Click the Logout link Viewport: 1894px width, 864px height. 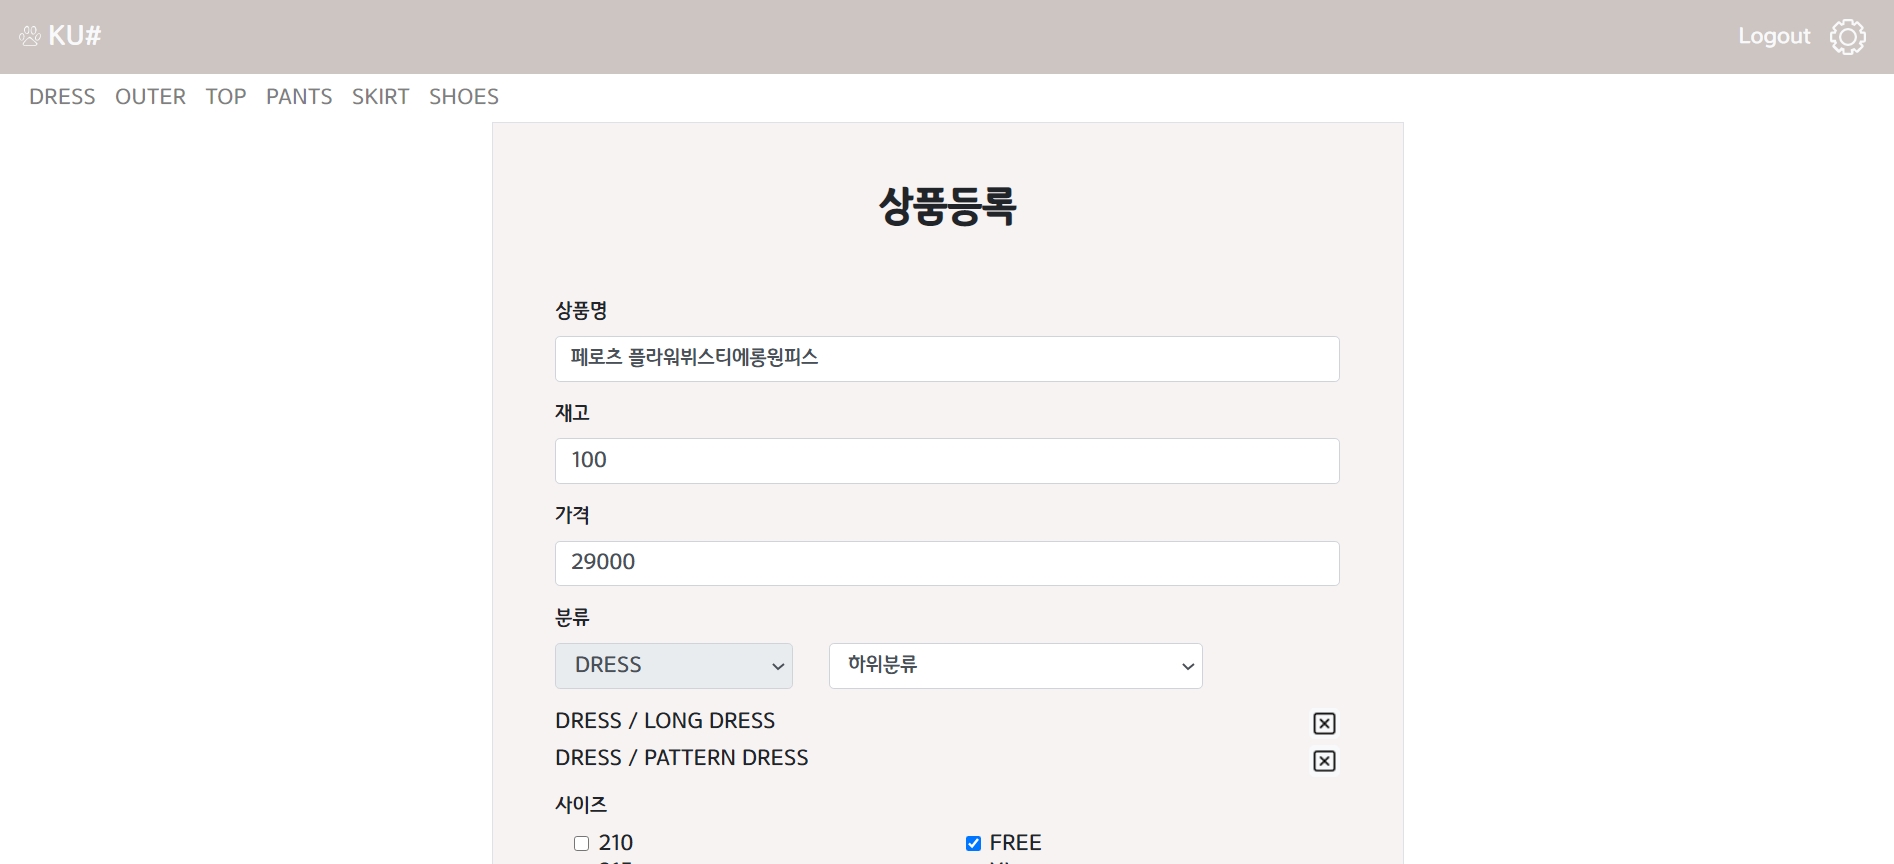[1774, 37]
